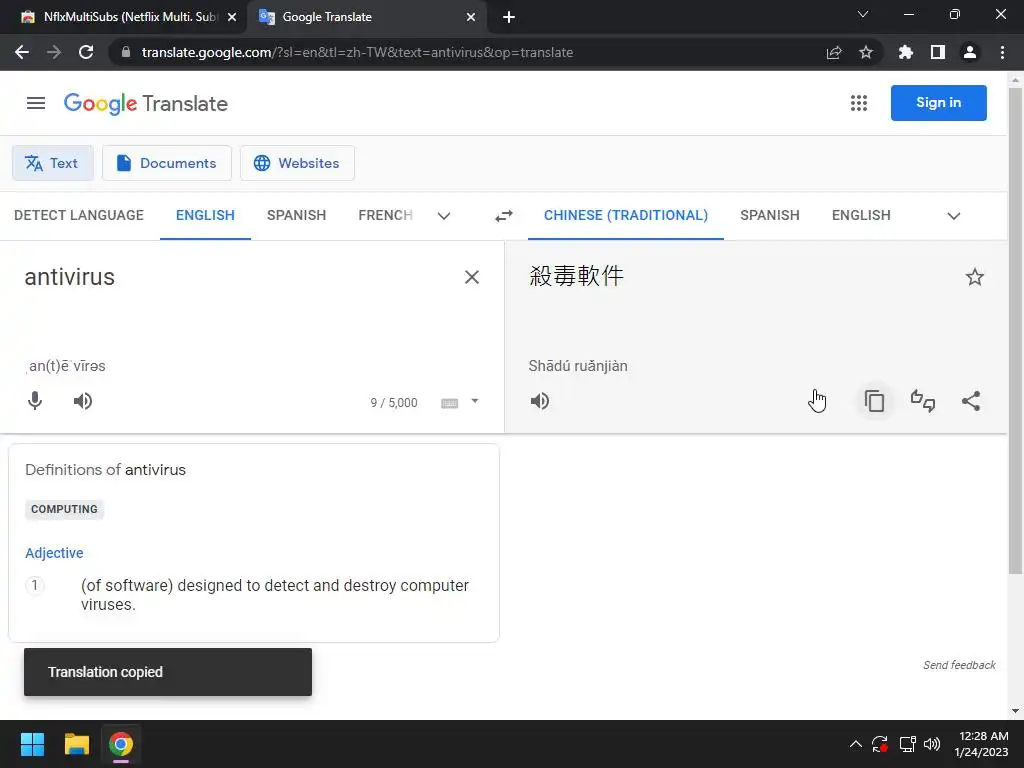Select Spanish as the target language
This screenshot has width=1024, height=768.
tap(769, 216)
